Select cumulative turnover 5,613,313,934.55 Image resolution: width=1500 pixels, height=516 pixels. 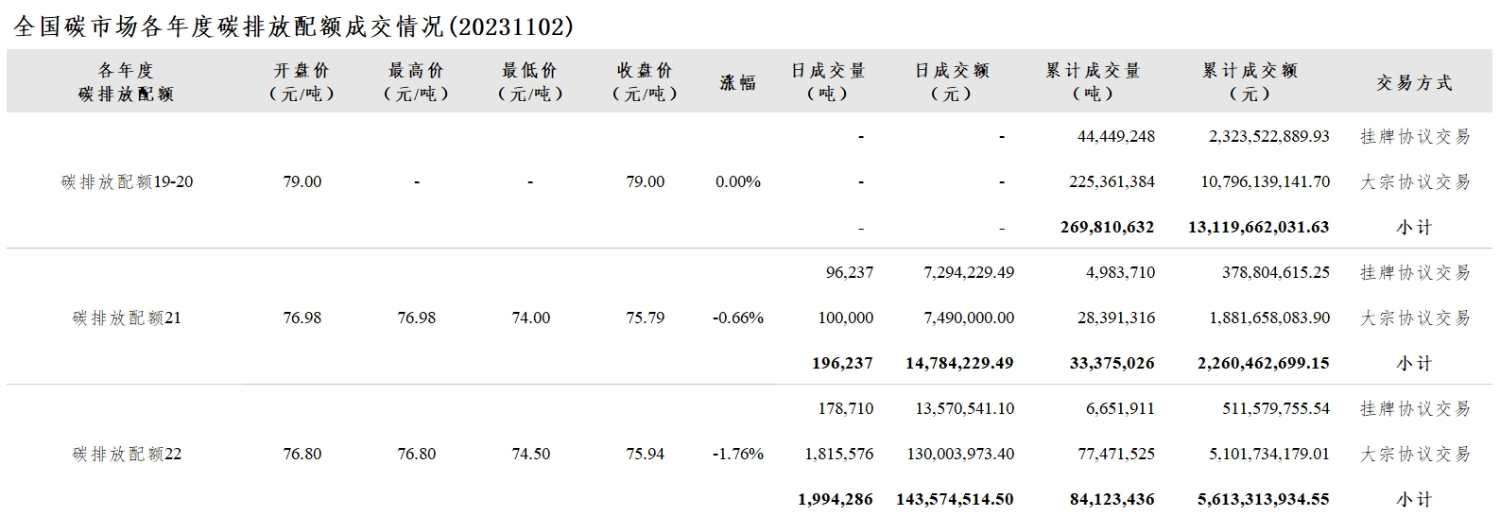click(1263, 499)
